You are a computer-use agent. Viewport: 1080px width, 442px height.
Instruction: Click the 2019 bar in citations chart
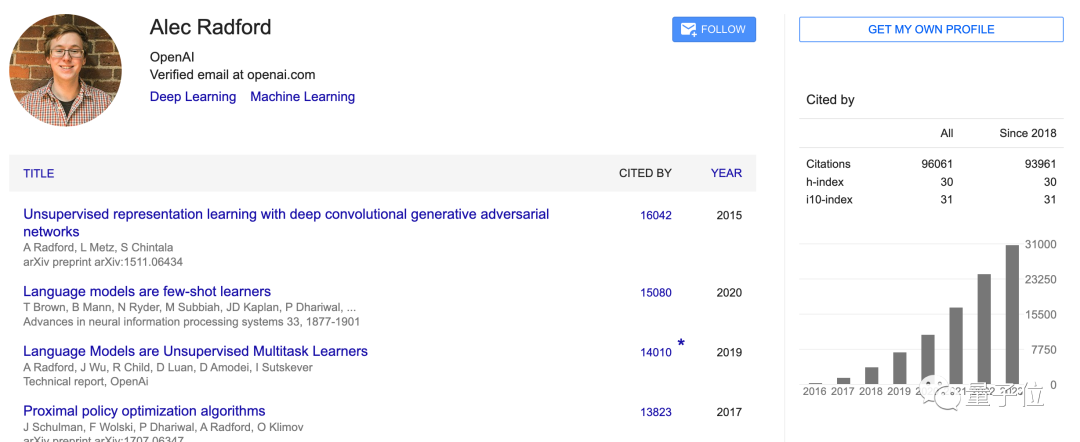coord(900,367)
